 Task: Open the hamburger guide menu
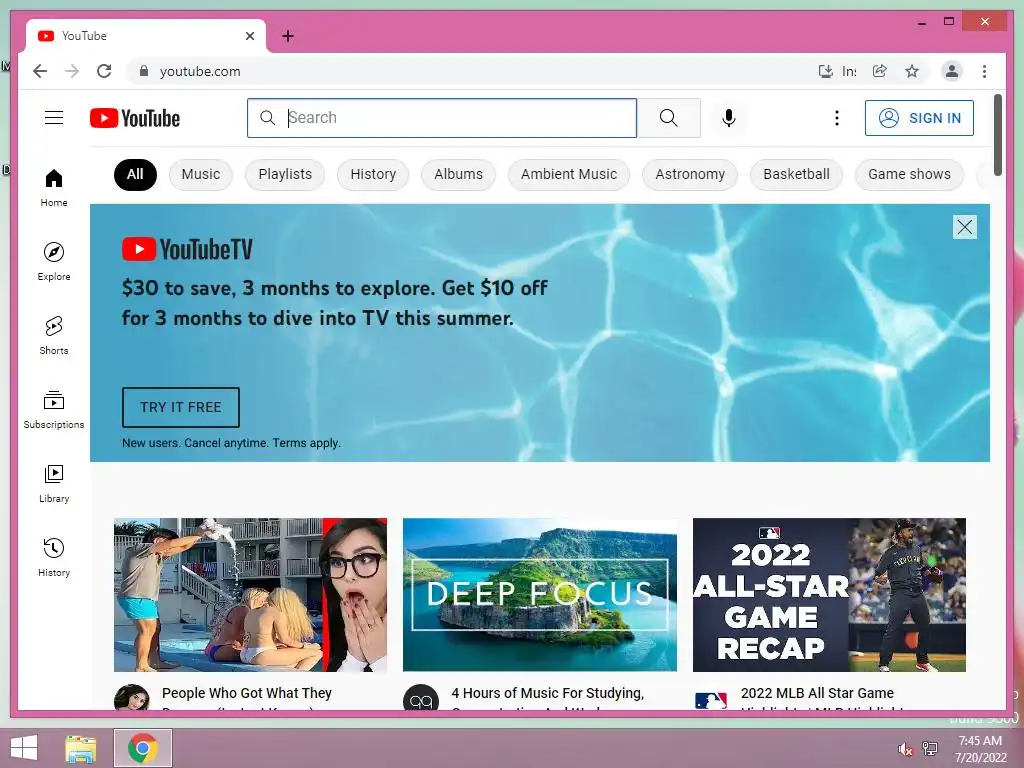[54, 118]
